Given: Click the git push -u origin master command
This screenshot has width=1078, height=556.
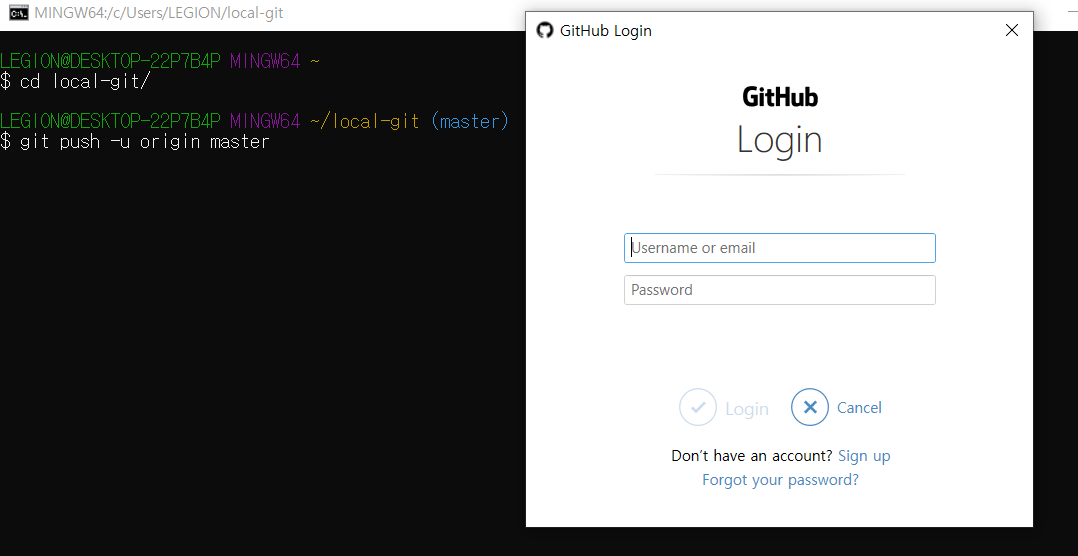Looking at the screenshot, I should (144, 142).
